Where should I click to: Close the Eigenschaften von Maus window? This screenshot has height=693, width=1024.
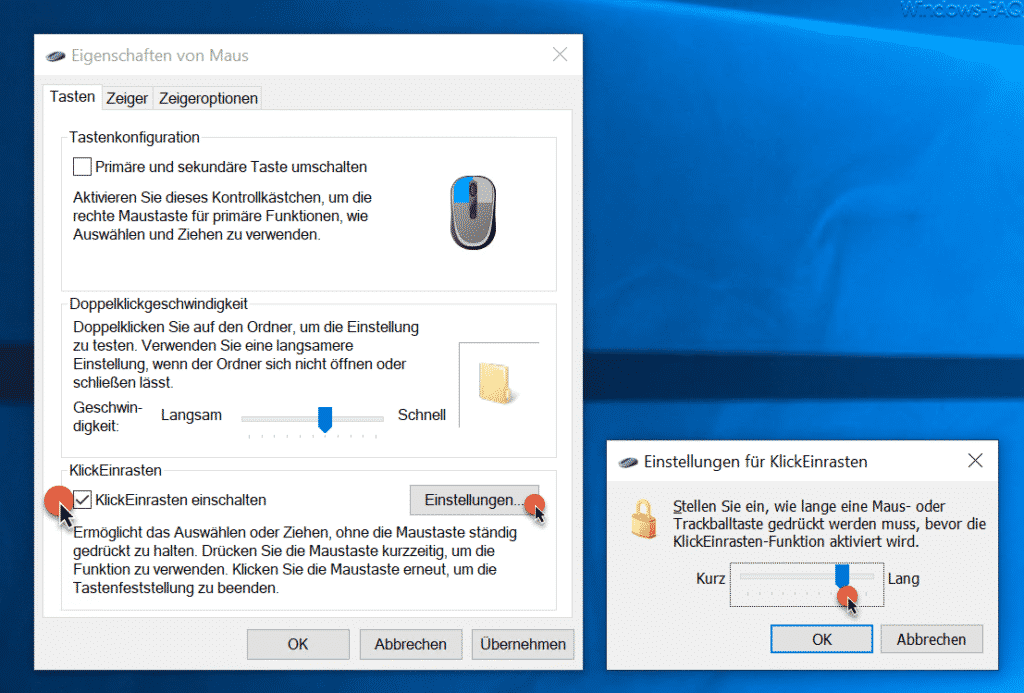click(560, 55)
